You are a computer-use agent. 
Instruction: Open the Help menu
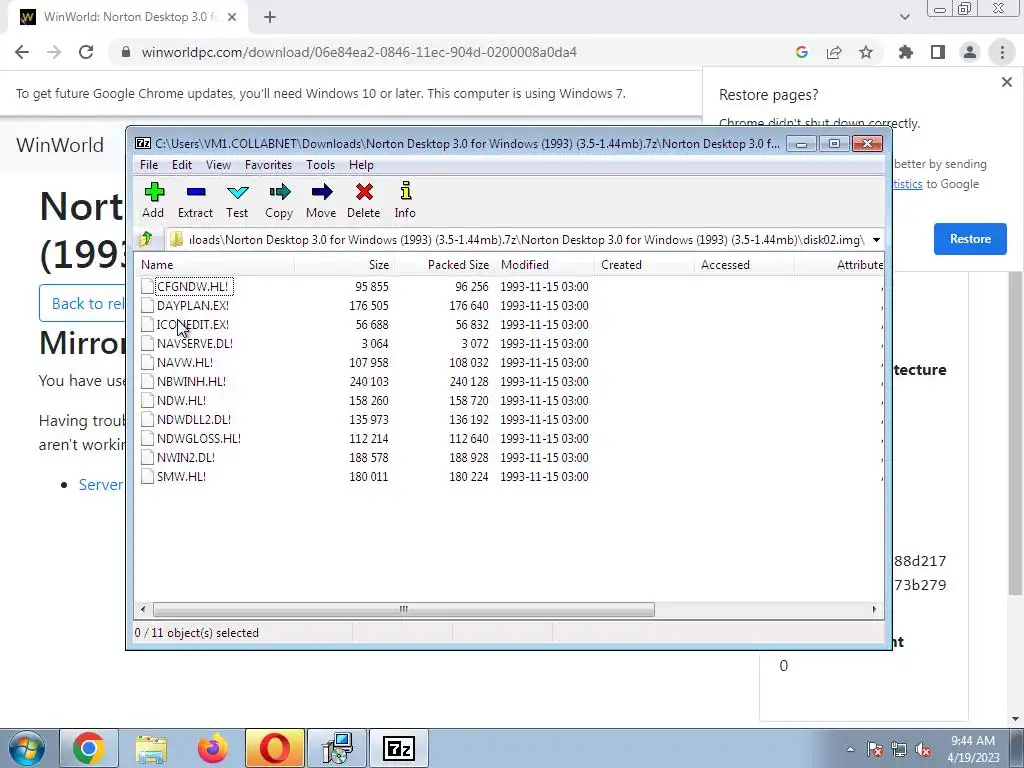[361, 165]
